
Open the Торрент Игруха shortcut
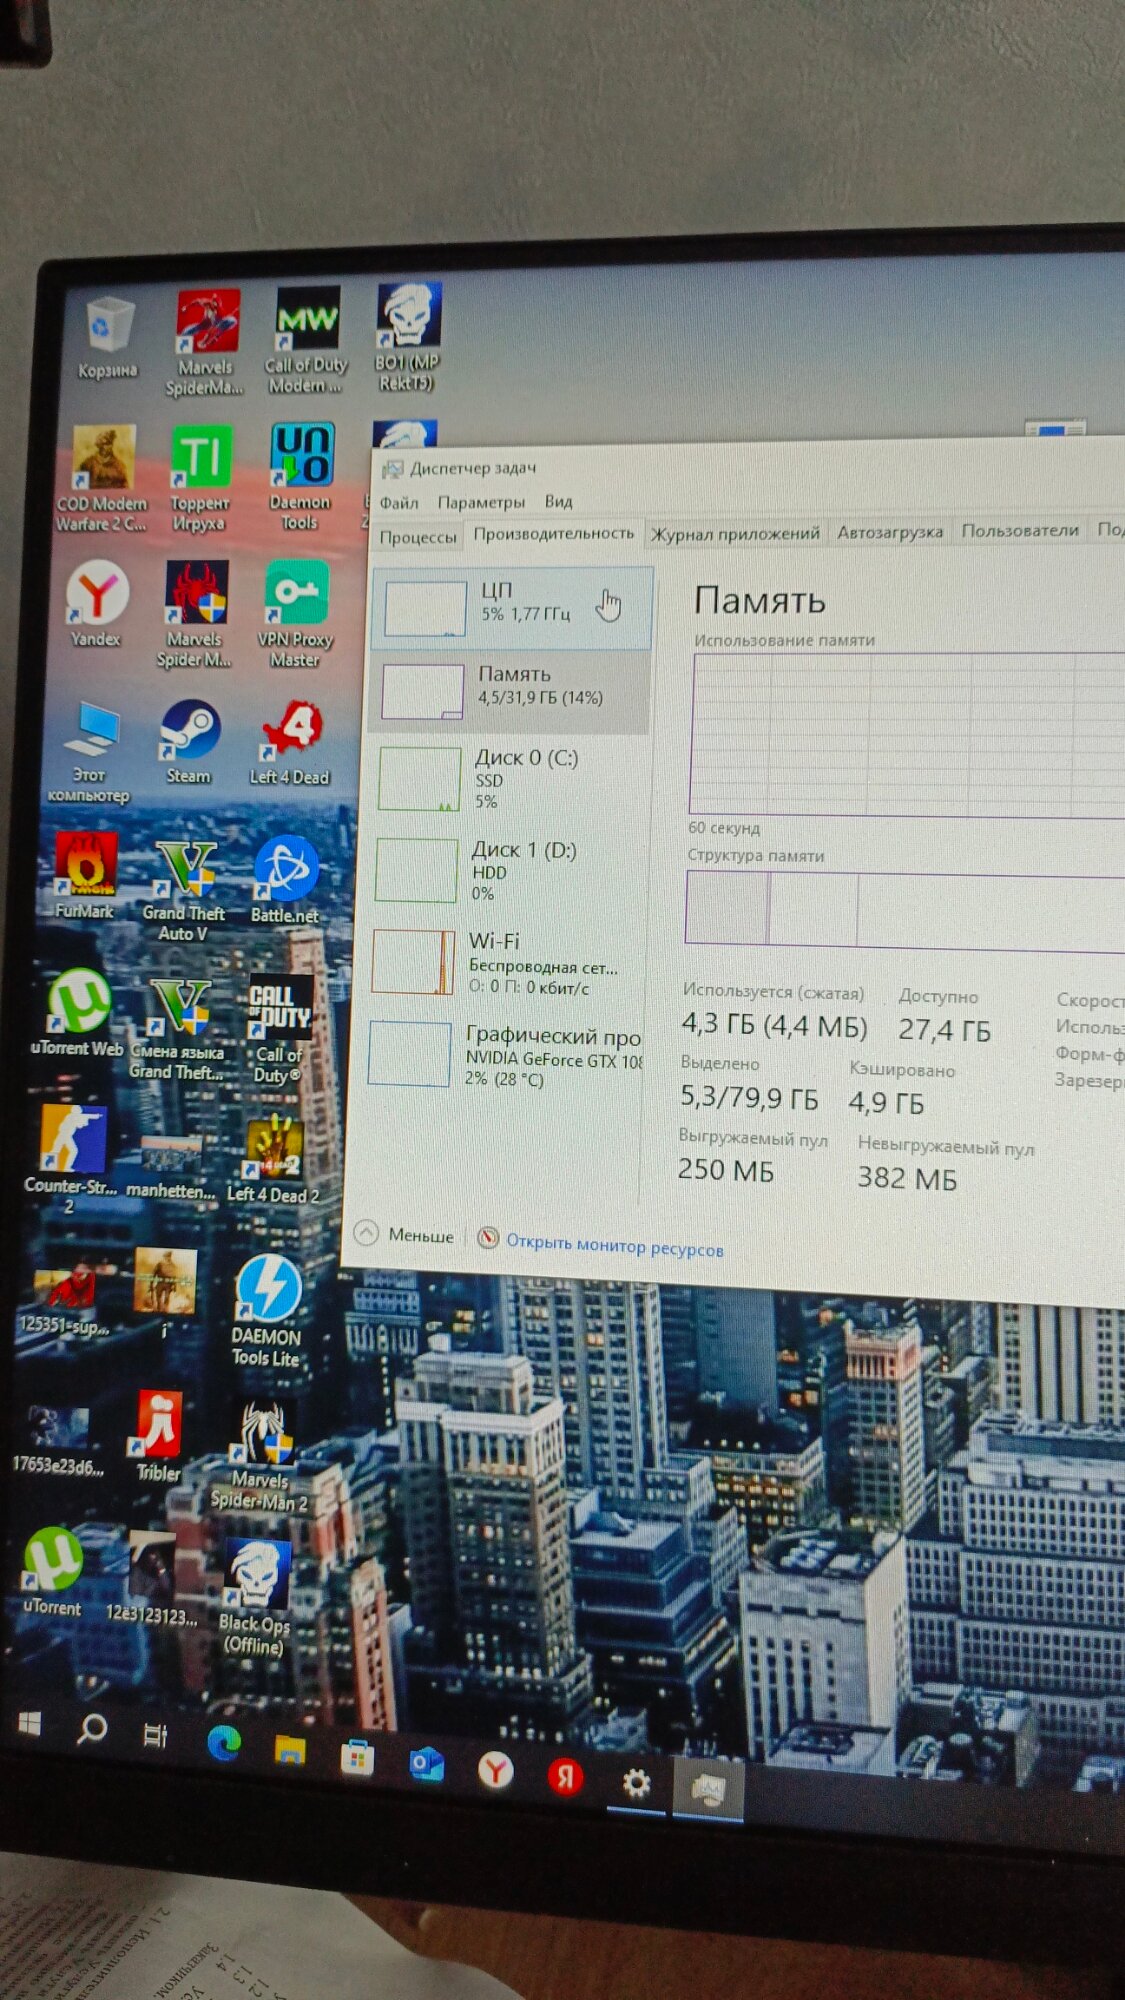click(200, 478)
